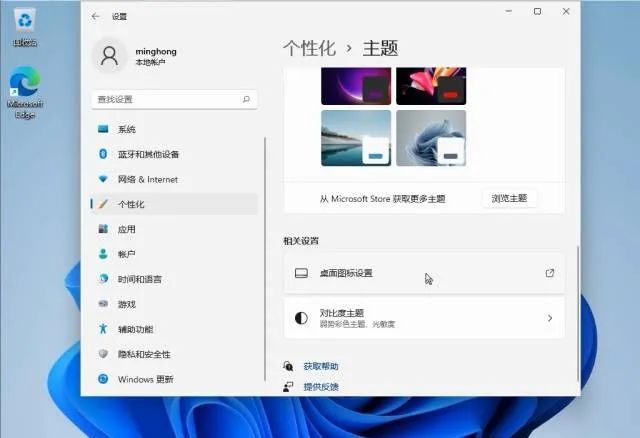This screenshot has width=640, height=438.
Task: Open 桌面图标设置 row
Action: pos(424,273)
